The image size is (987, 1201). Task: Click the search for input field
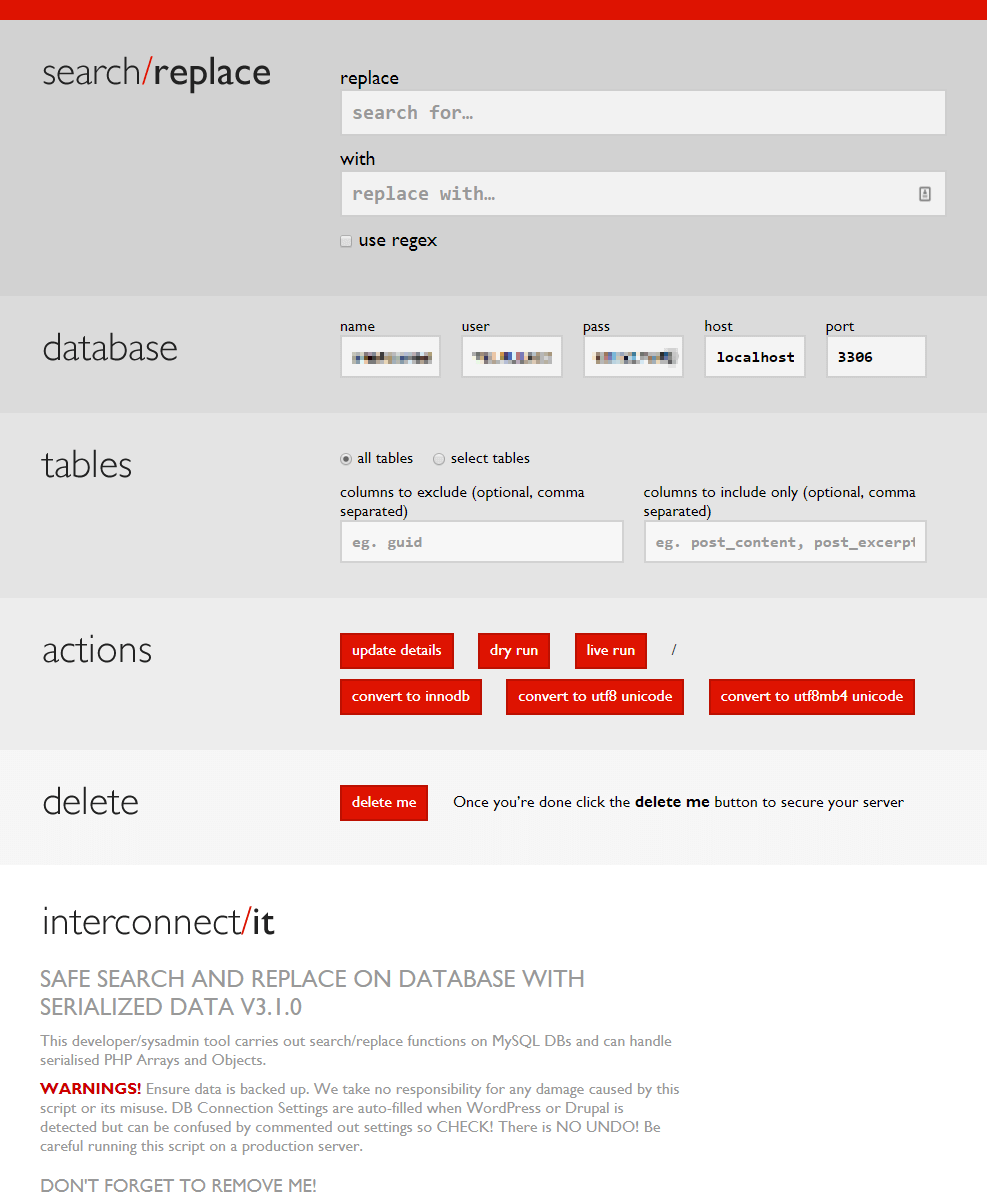click(x=642, y=113)
